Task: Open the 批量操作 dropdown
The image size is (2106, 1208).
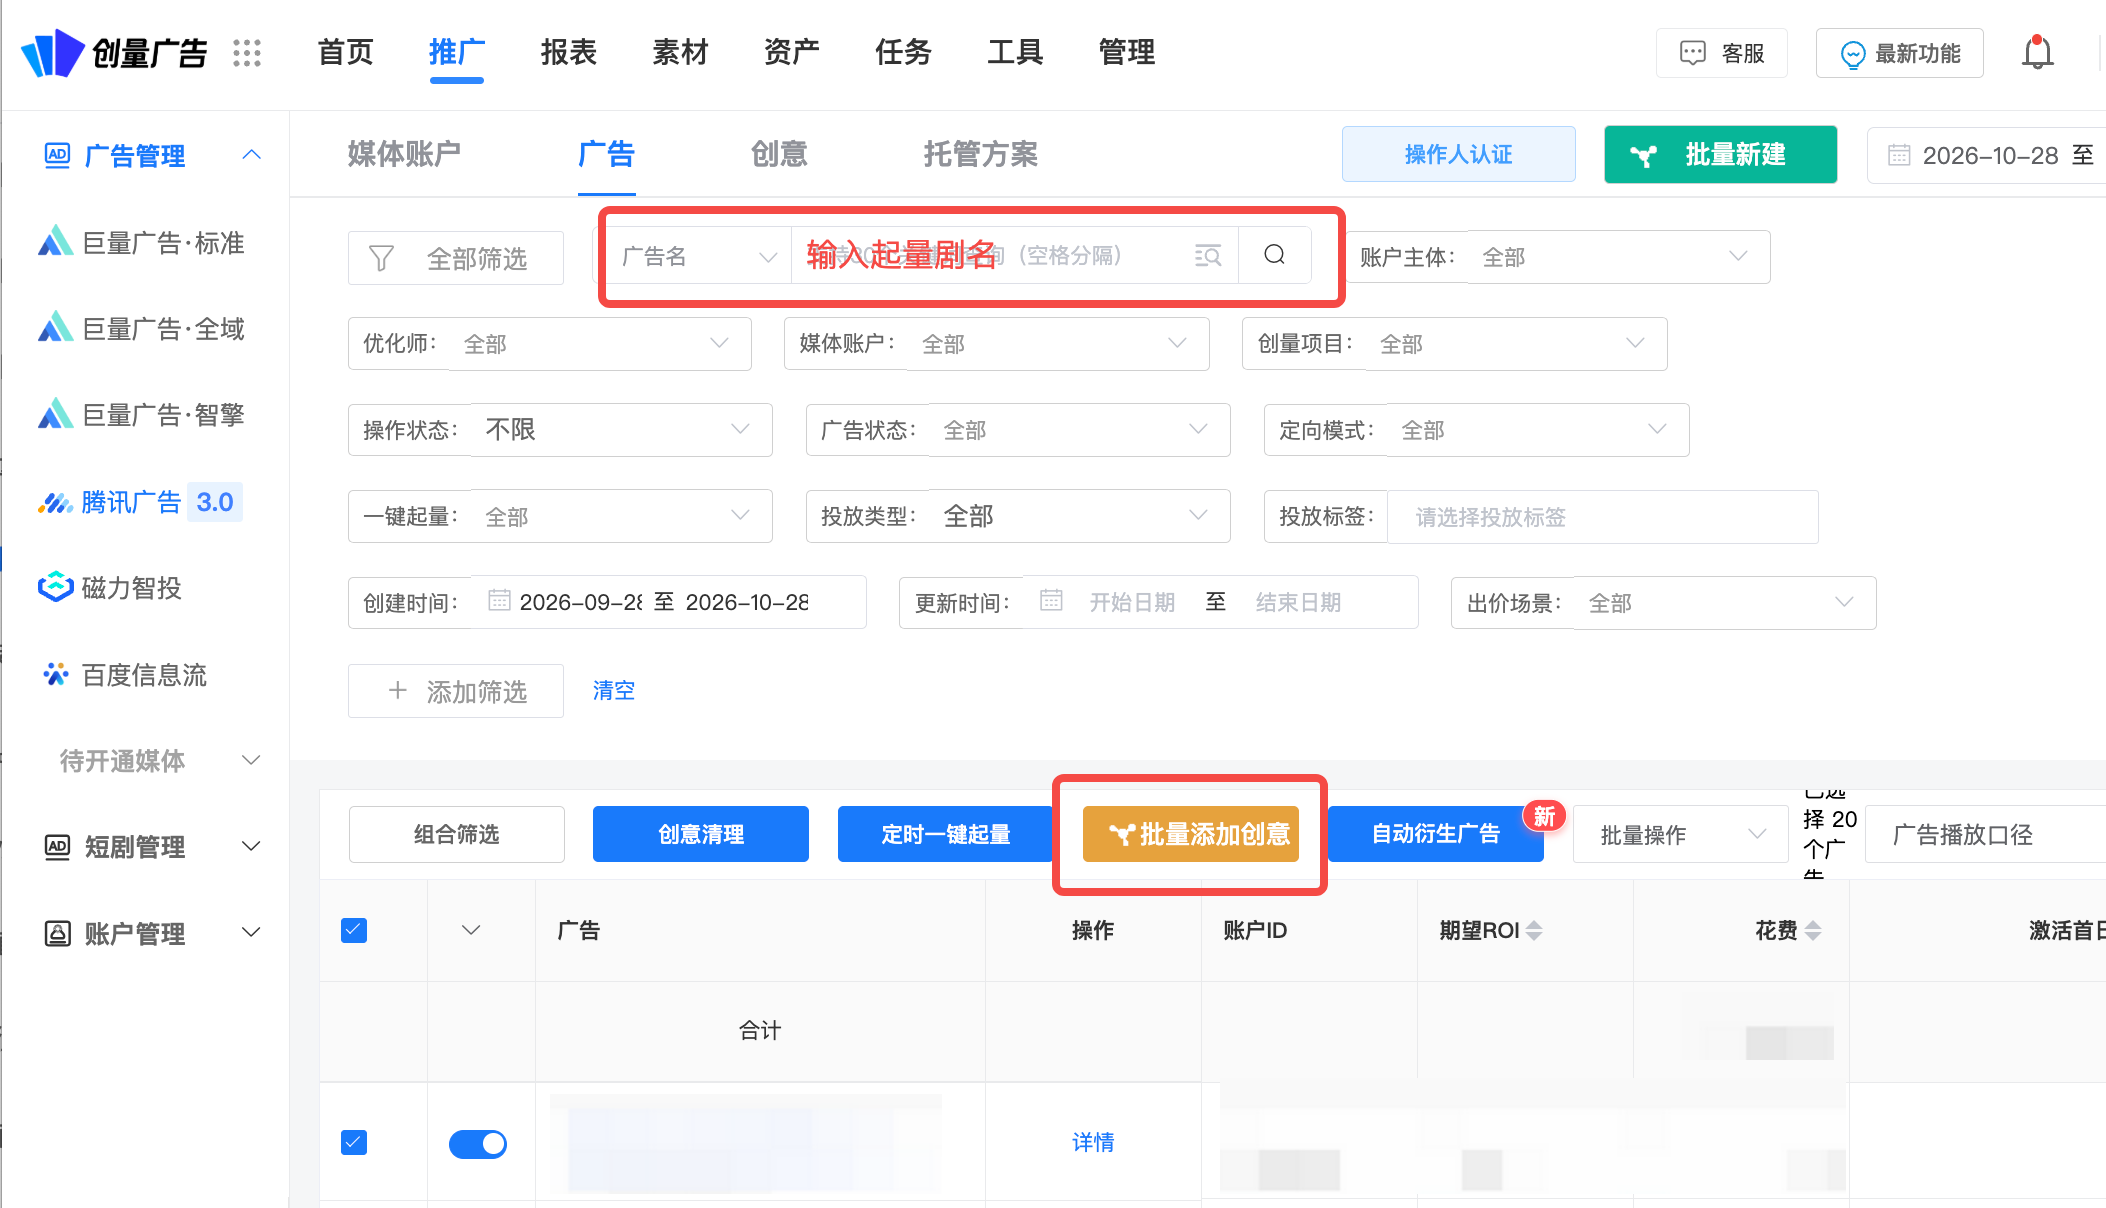Action: tap(1680, 834)
